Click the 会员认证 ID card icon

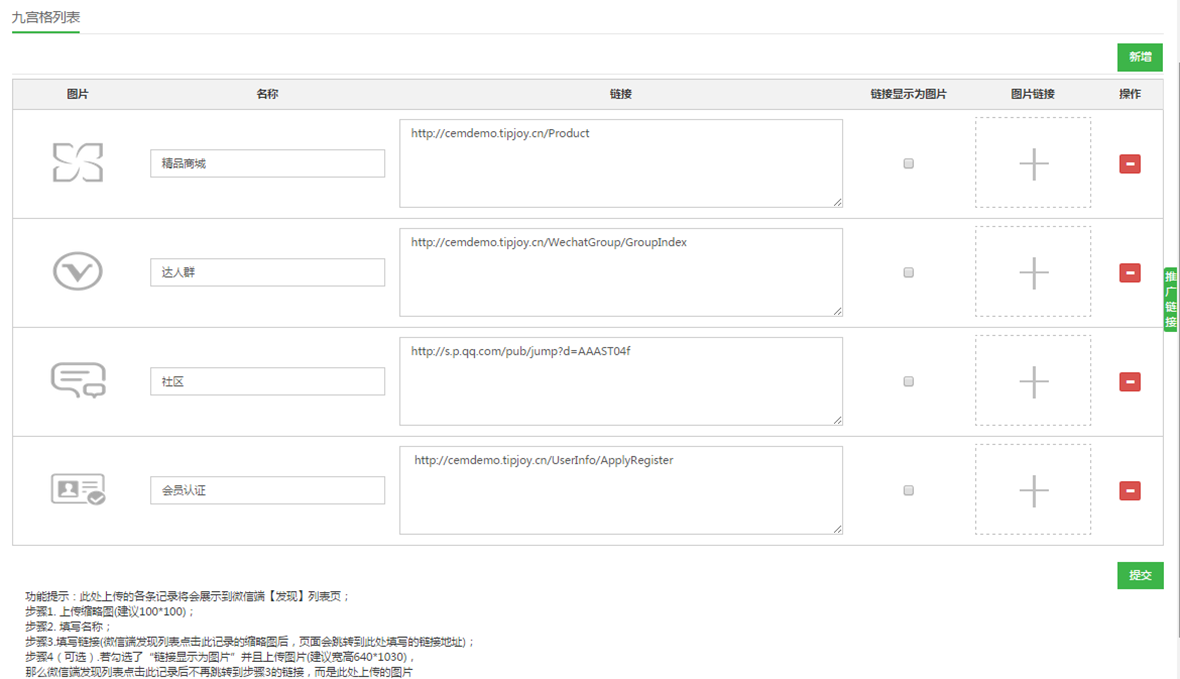(x=78, y=489)
